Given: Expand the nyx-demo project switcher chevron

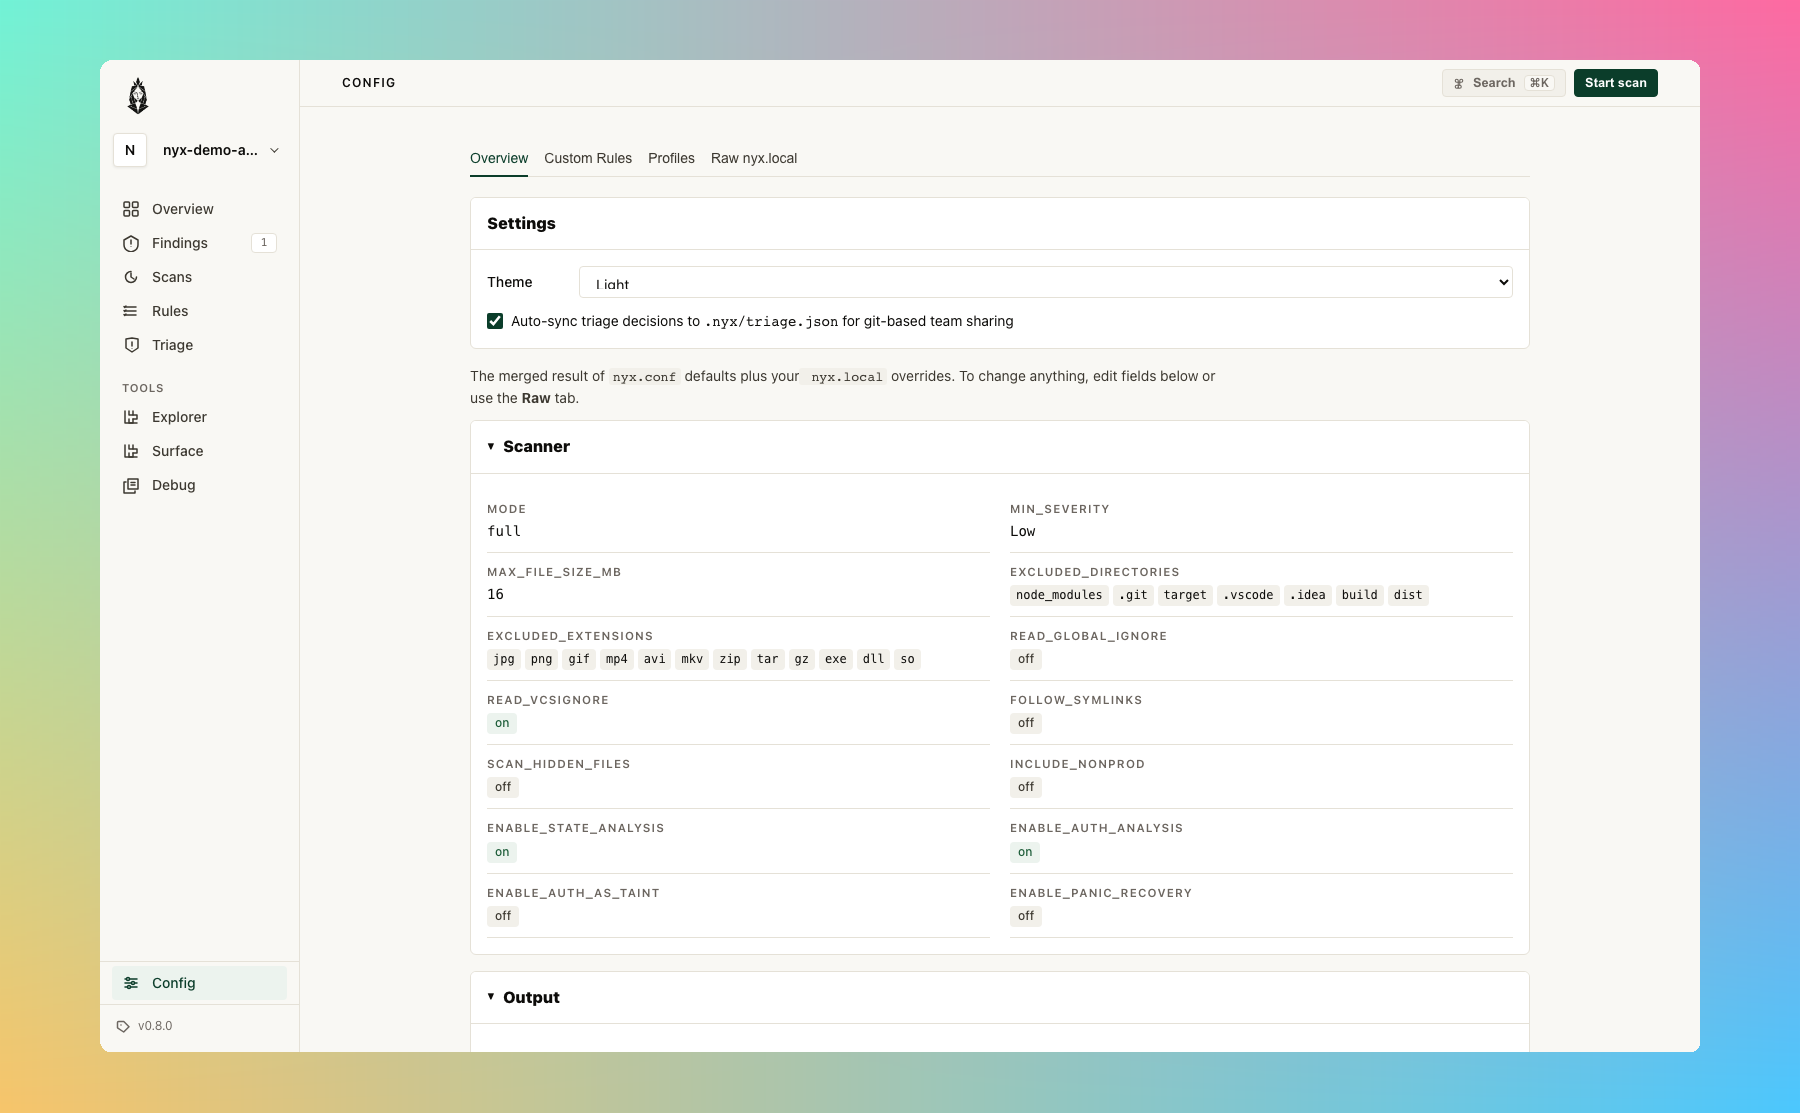Looking at the screenshot, I should click(x=274, y=150).
